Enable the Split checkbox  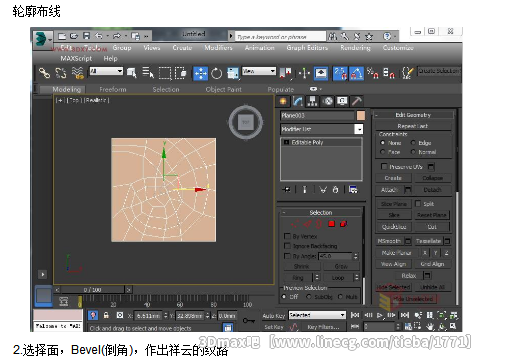[x=418, y=203]
